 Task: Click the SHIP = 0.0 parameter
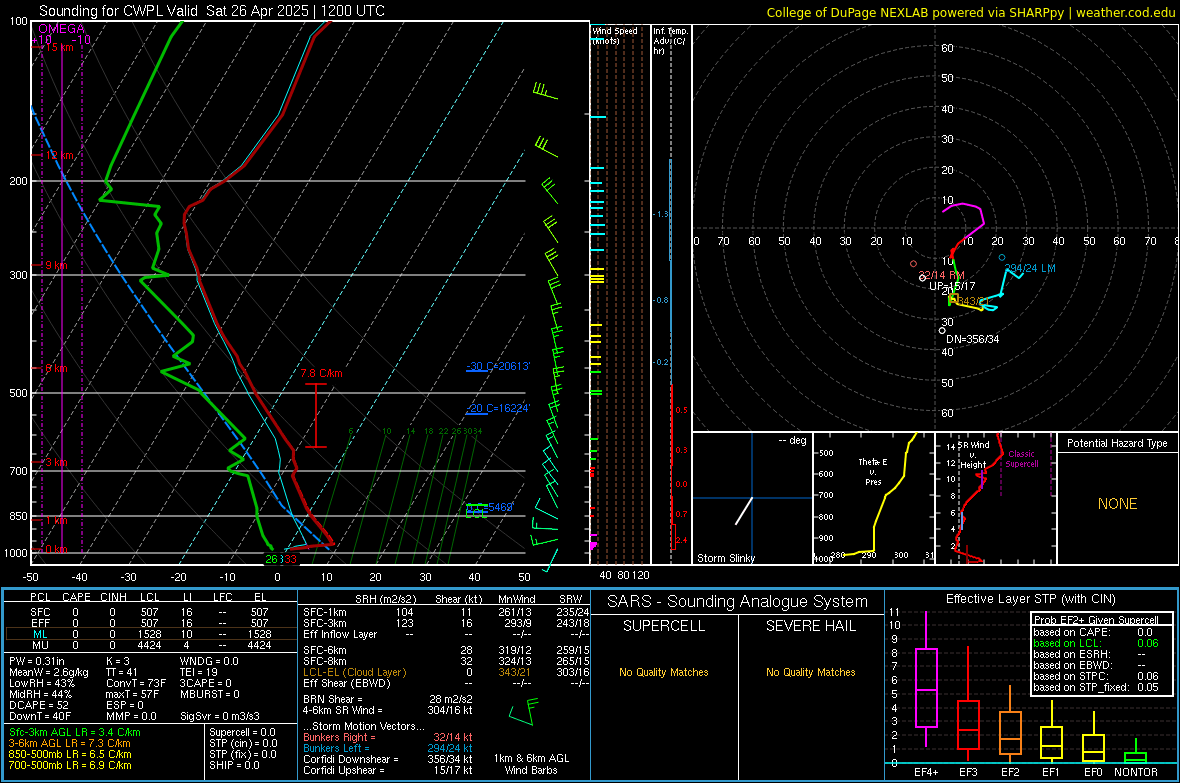click(234, 765)
